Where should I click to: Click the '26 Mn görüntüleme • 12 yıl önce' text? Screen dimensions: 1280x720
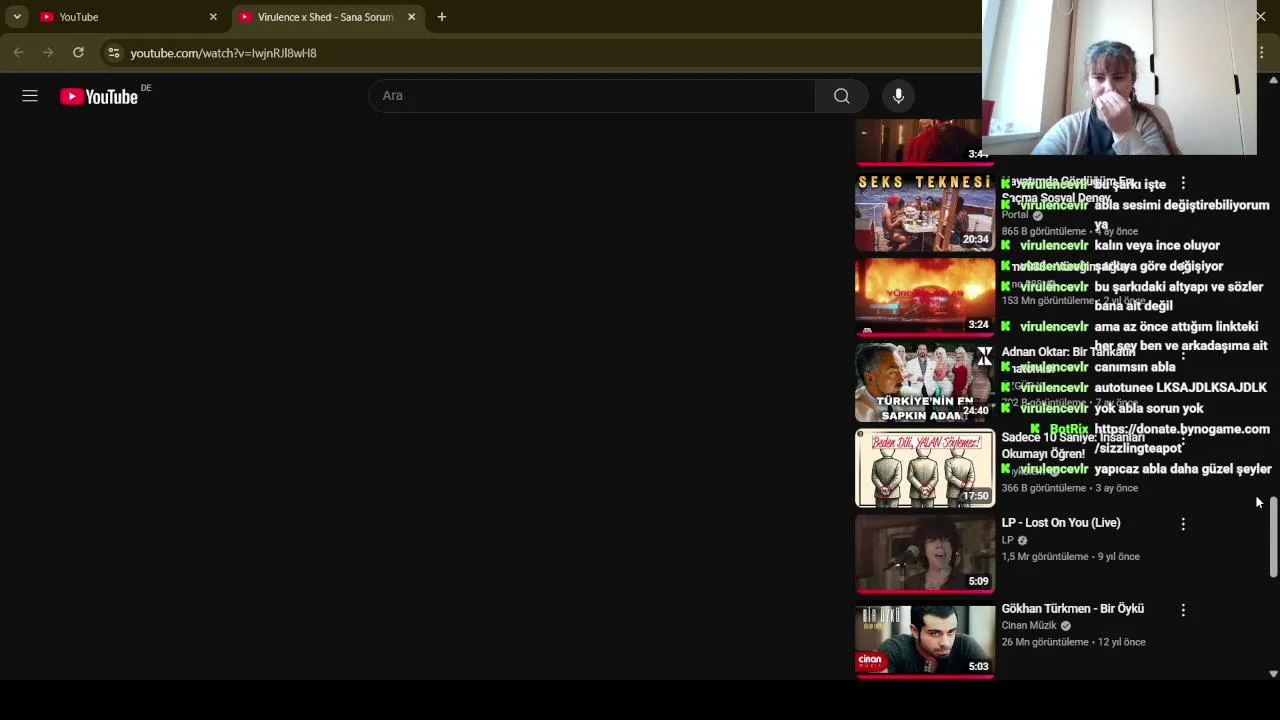click(x=1074, y=642)
